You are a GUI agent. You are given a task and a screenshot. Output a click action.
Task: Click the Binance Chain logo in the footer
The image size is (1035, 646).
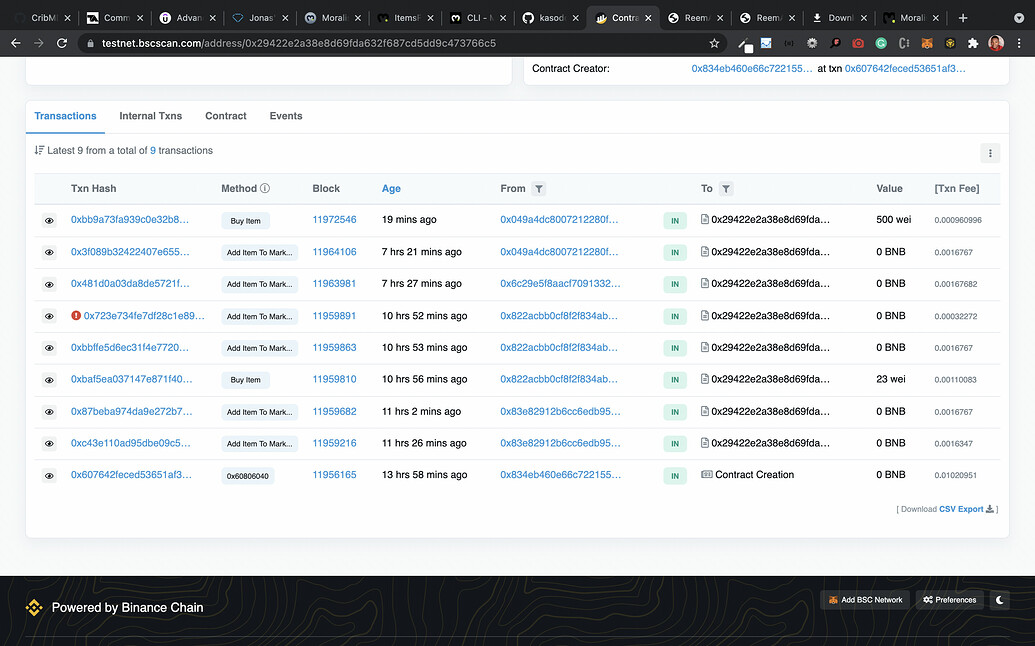(33, 607)
